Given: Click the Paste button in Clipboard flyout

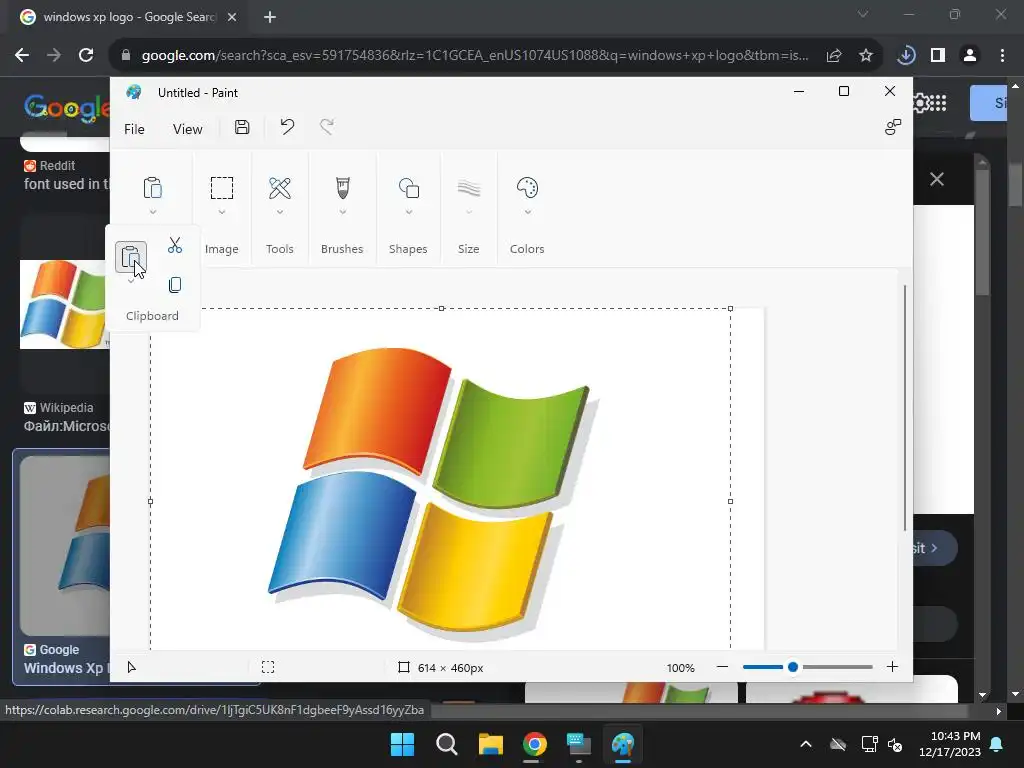Looking at the screenshot, I should click(x=131, y=257).
